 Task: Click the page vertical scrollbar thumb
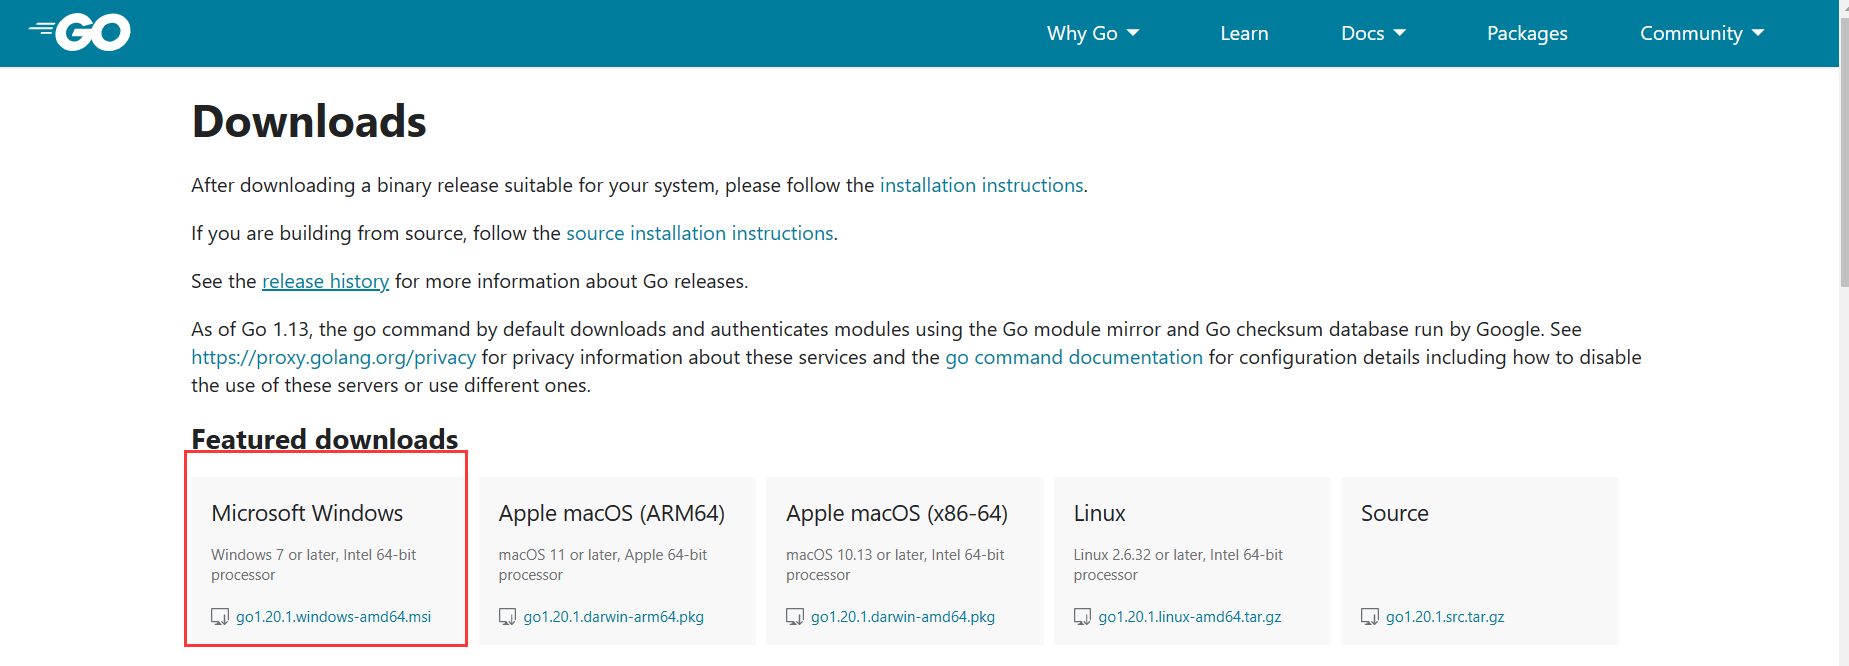point(1844,152)
